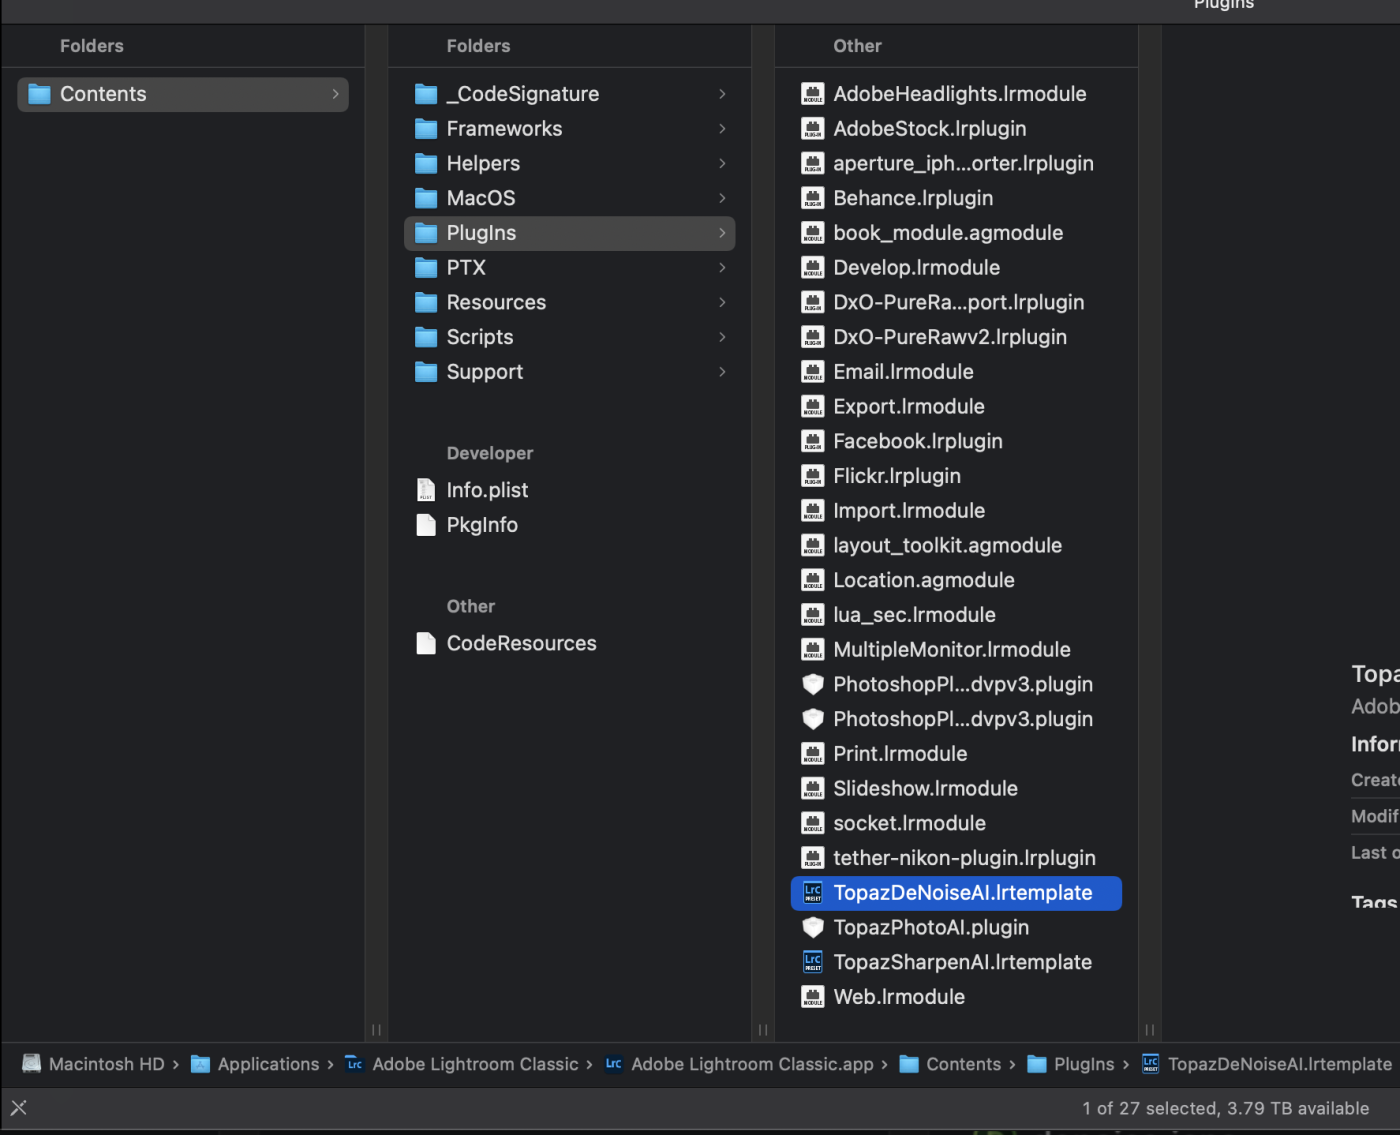Click column resize handle after Other column
The height and width of the screenshot is (1135, 1400).
tap(1150, 1030)
